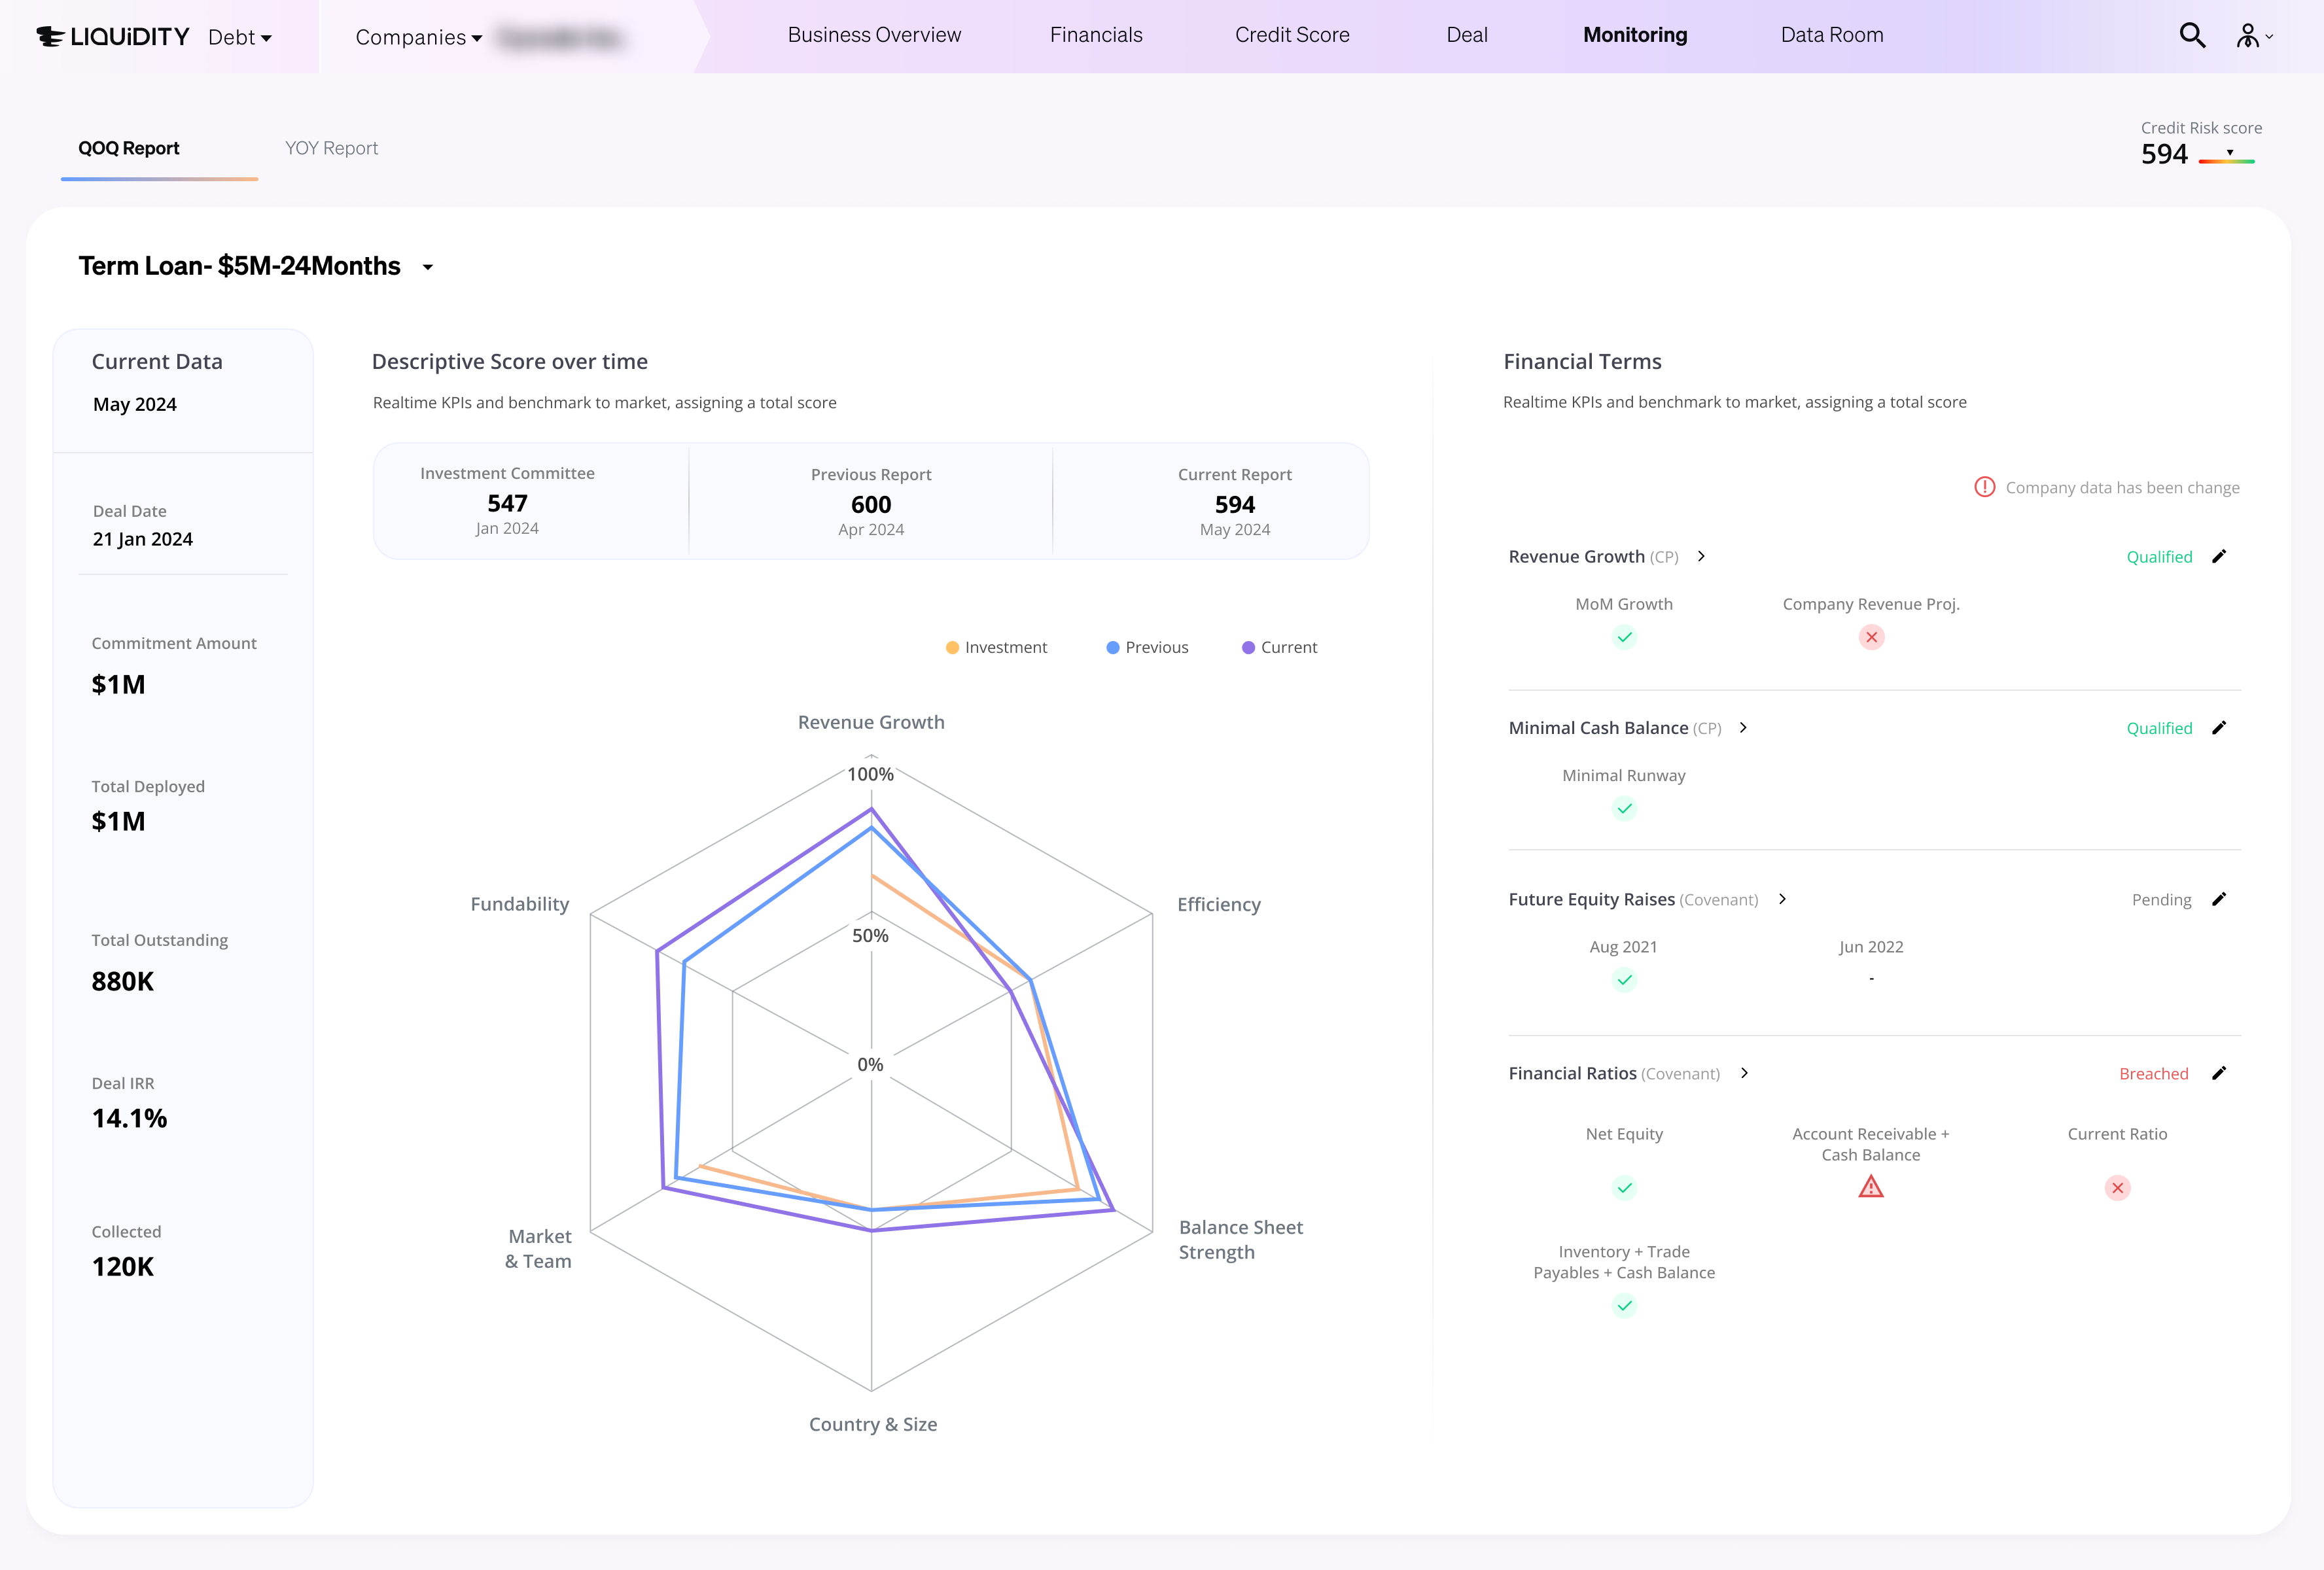The image size is (2324, 1570).
Task: Switch to the YOY Report tab
Action: (x=331, y=149)
